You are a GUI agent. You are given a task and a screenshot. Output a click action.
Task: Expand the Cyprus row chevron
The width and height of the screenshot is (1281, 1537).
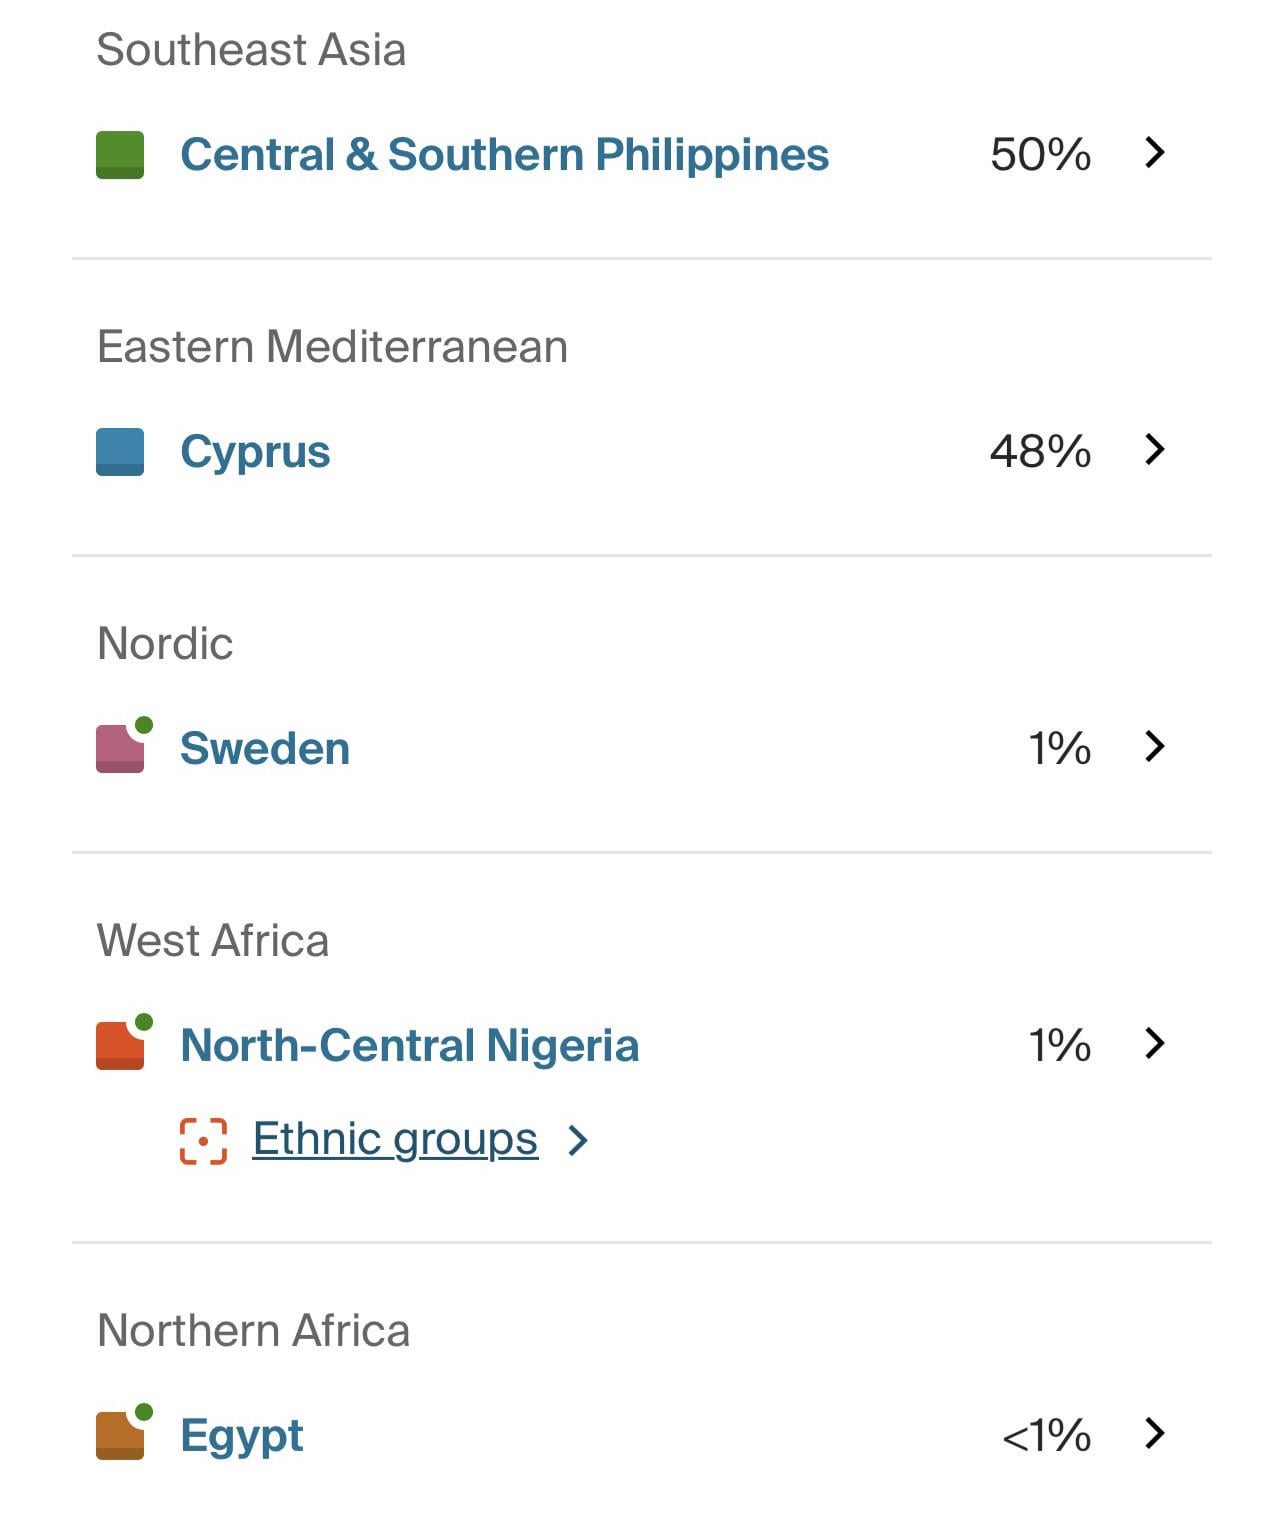(1155, 450)
